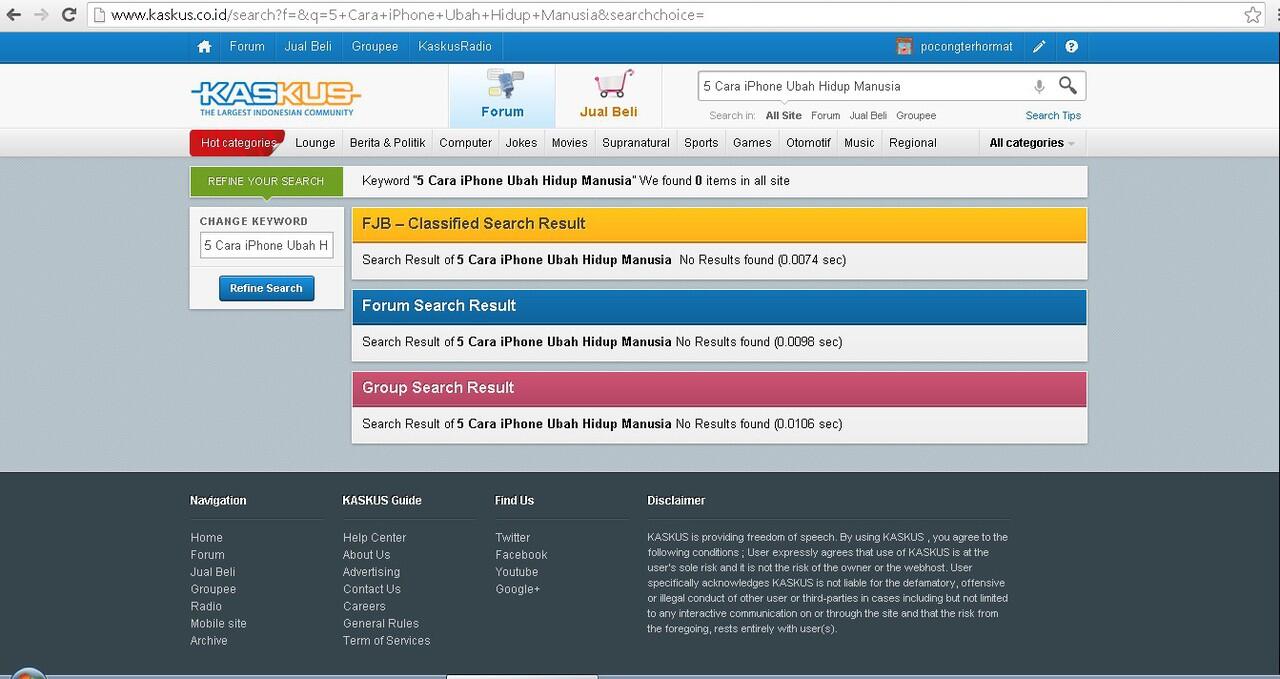1280x679 pixels.
Task: Open the Games category
Action: [752, 143]
